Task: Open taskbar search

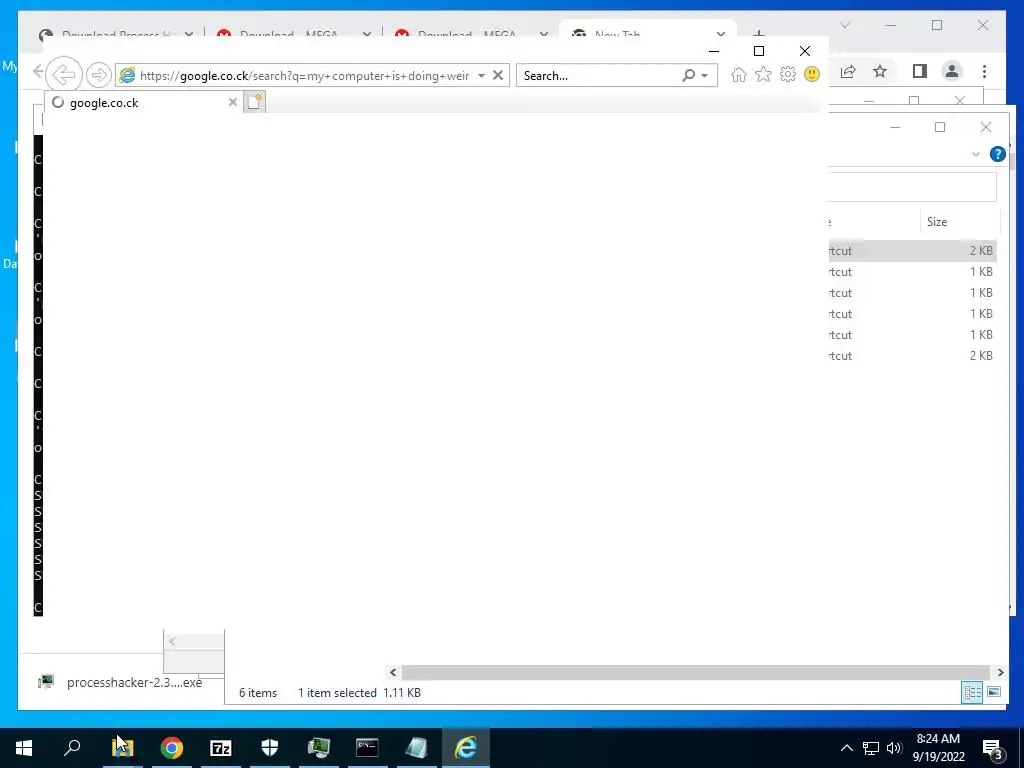Action: 72,748
